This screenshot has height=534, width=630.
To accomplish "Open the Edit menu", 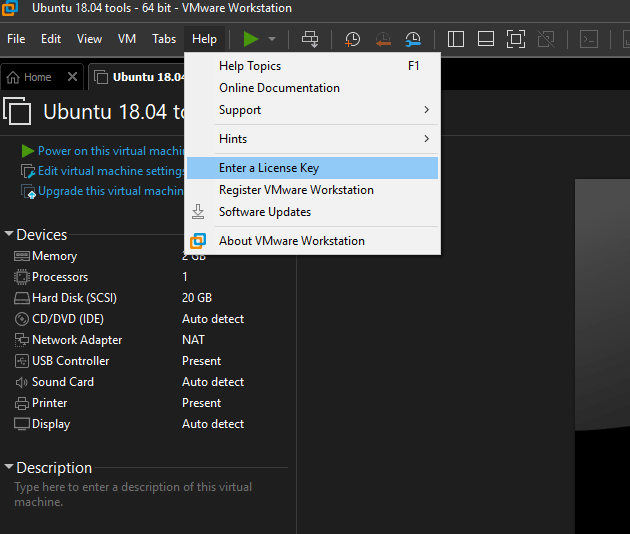I will point(51,39).
